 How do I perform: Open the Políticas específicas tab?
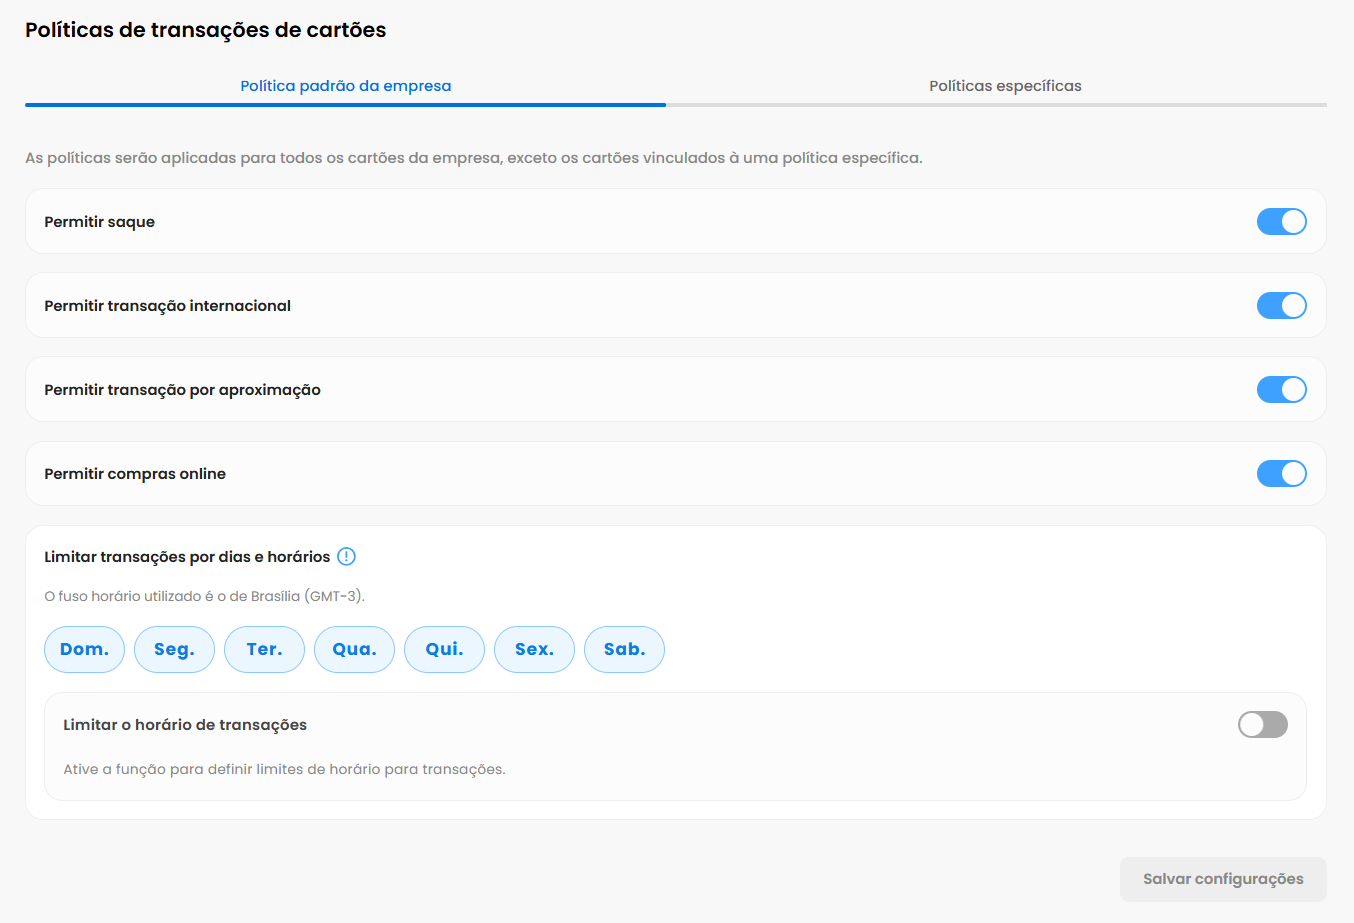(x=1005, y=86)
